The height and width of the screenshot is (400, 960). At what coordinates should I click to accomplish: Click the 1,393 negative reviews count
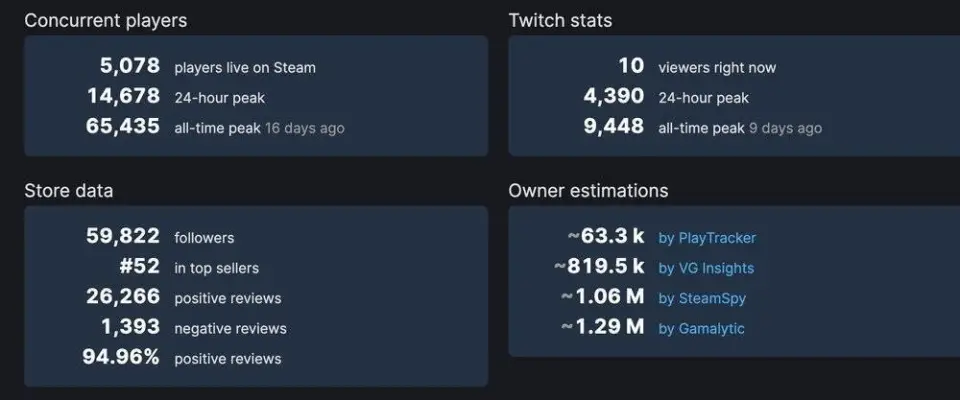(x=130, y=327)
